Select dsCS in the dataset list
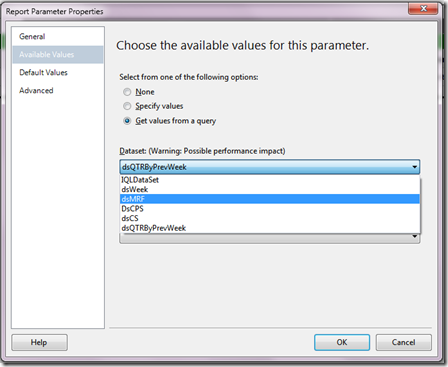This screenshot has width=448, height=367. pos(270,218)
